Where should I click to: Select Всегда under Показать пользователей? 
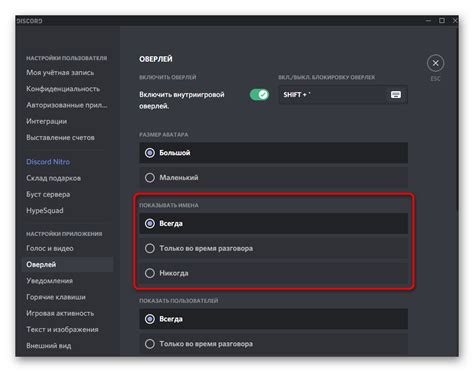(273, 319)
